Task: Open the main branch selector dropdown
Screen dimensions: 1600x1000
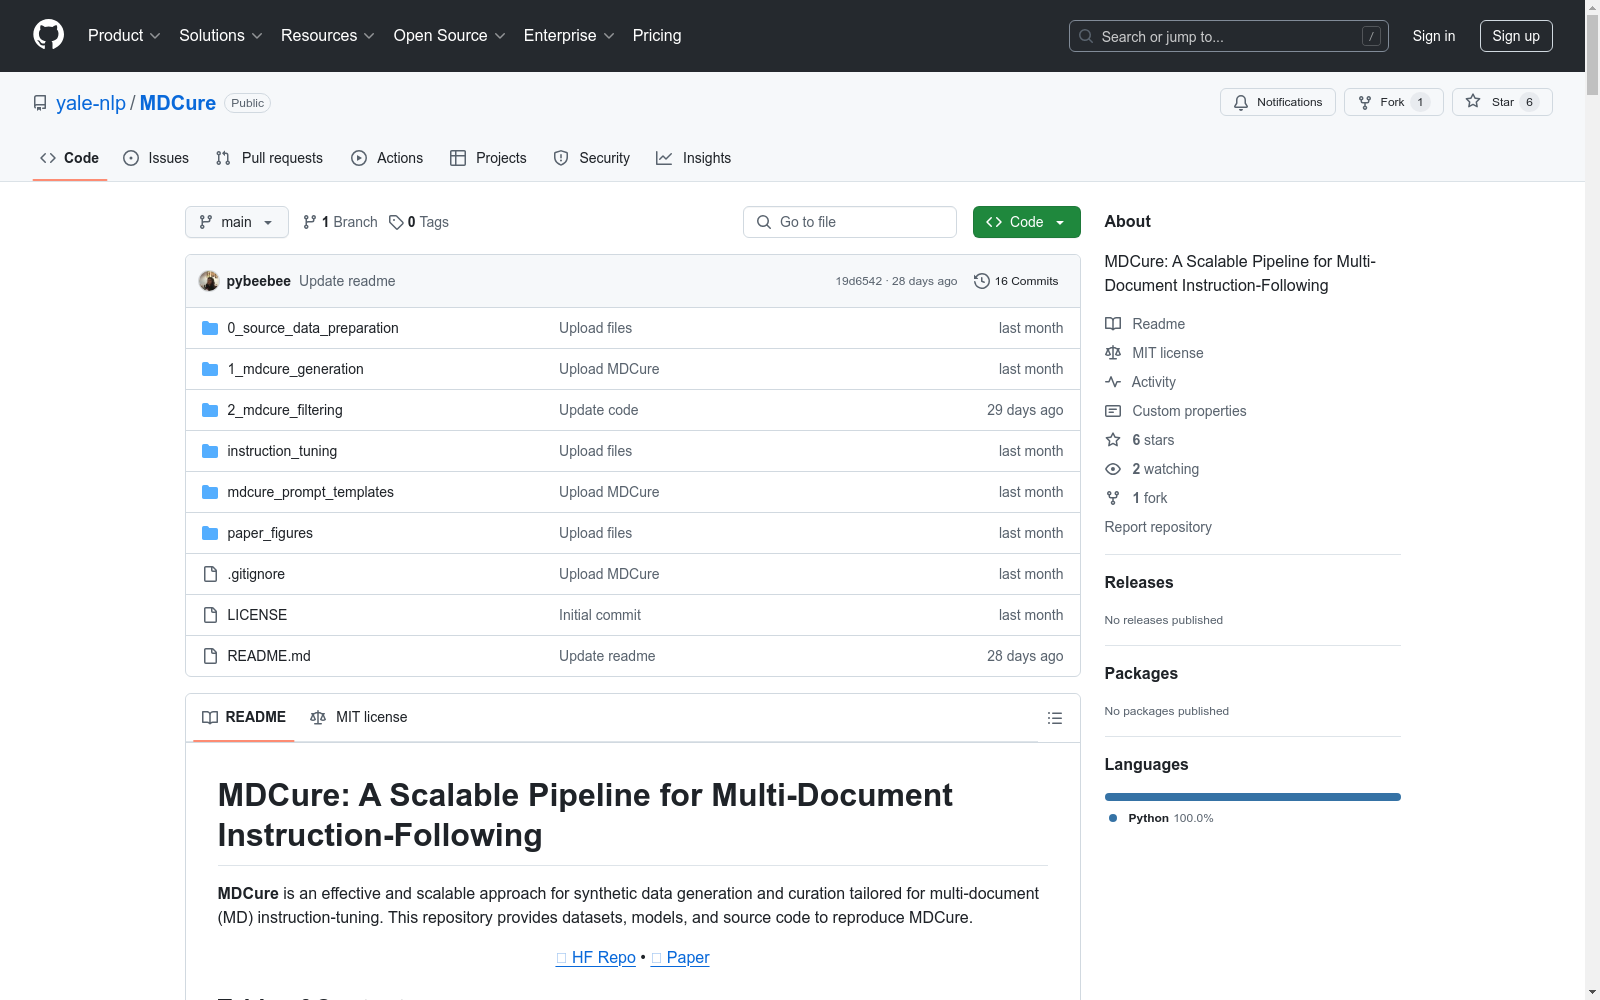Action: [x=237, y=222]
